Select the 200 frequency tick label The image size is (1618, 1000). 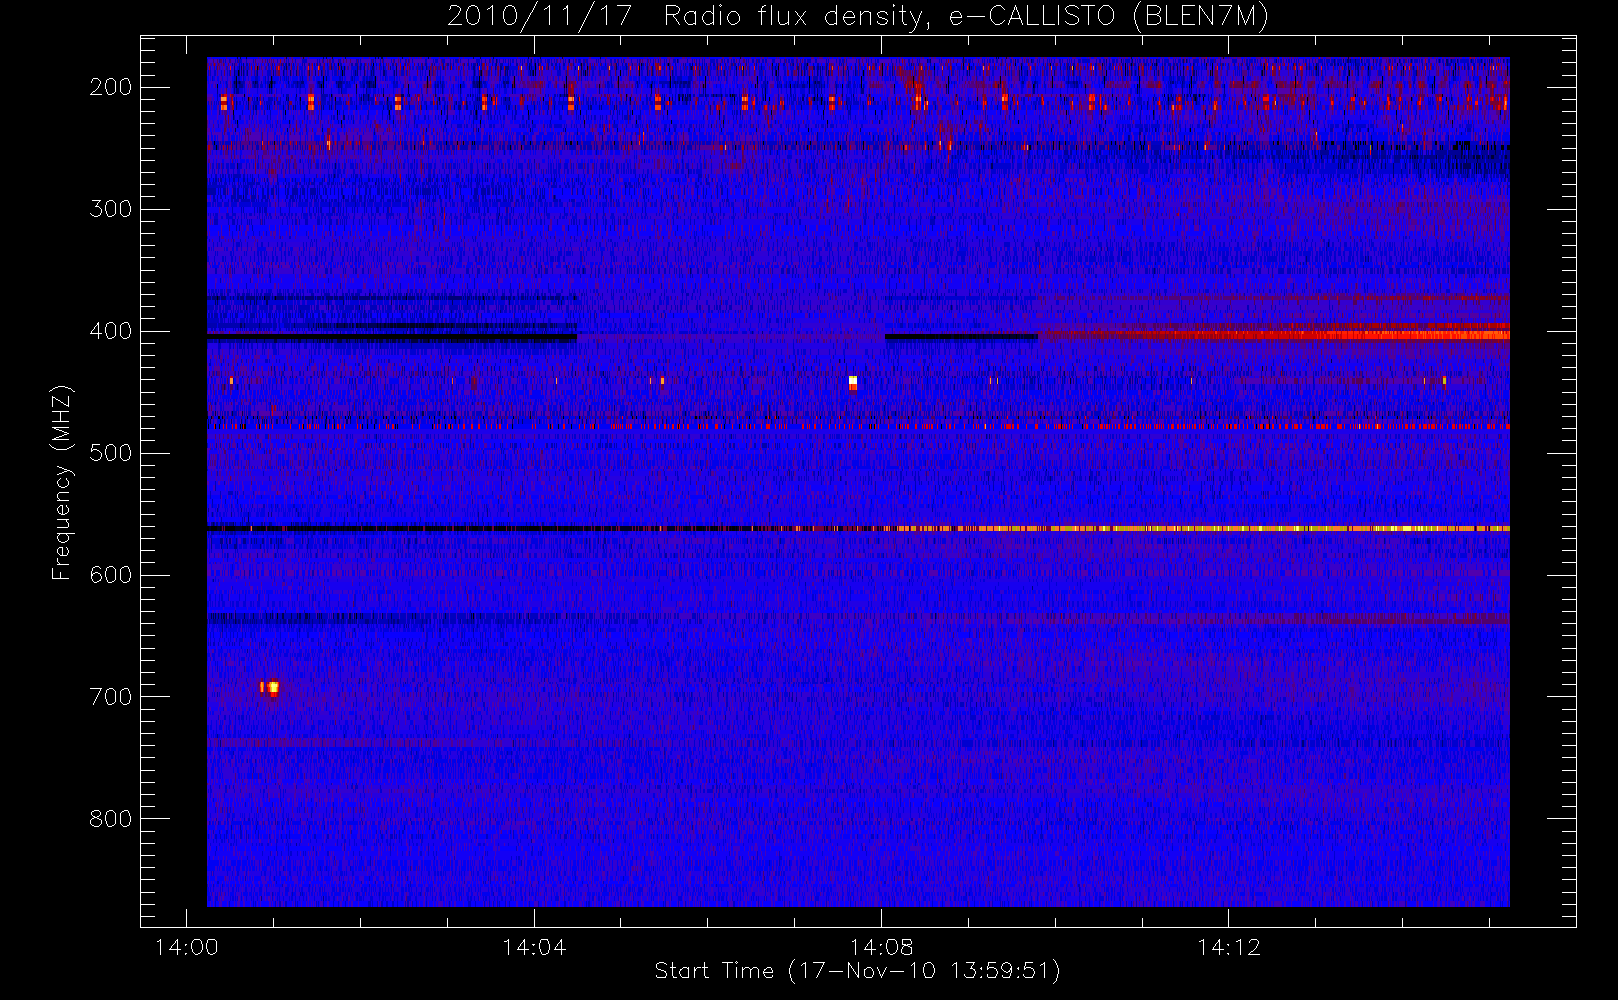[111, 87]
